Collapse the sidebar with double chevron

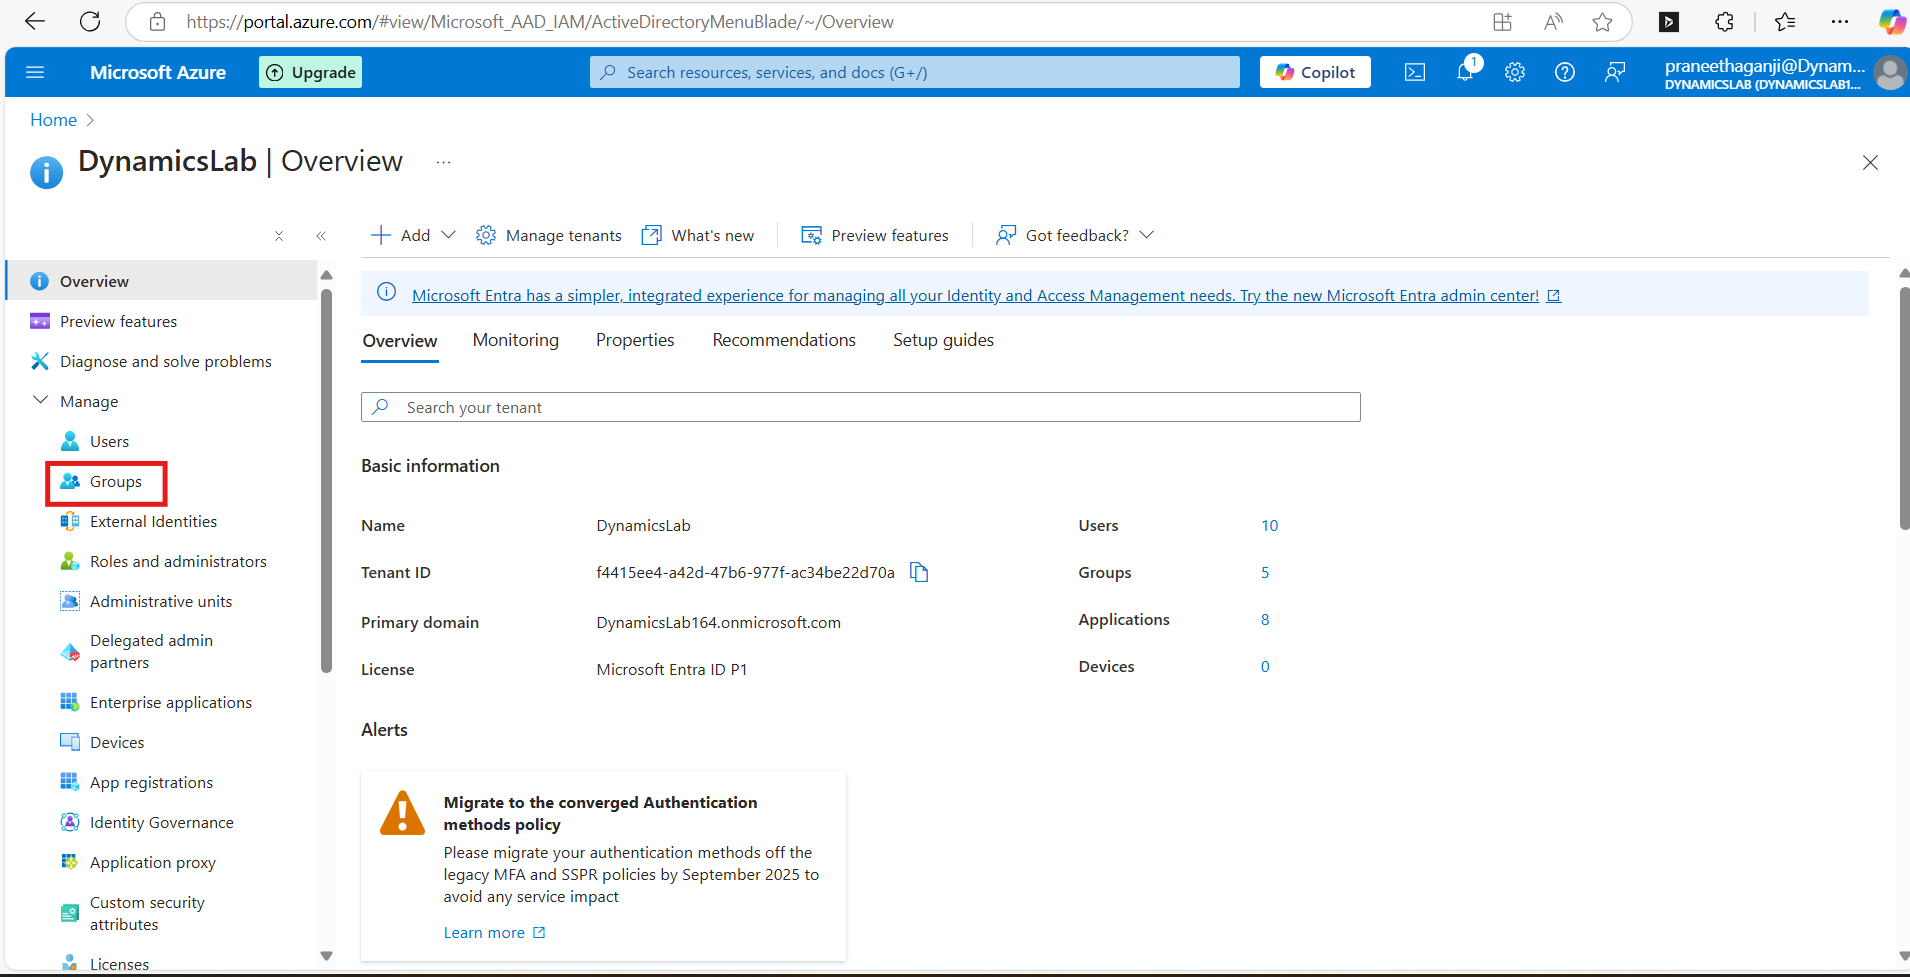321,236
